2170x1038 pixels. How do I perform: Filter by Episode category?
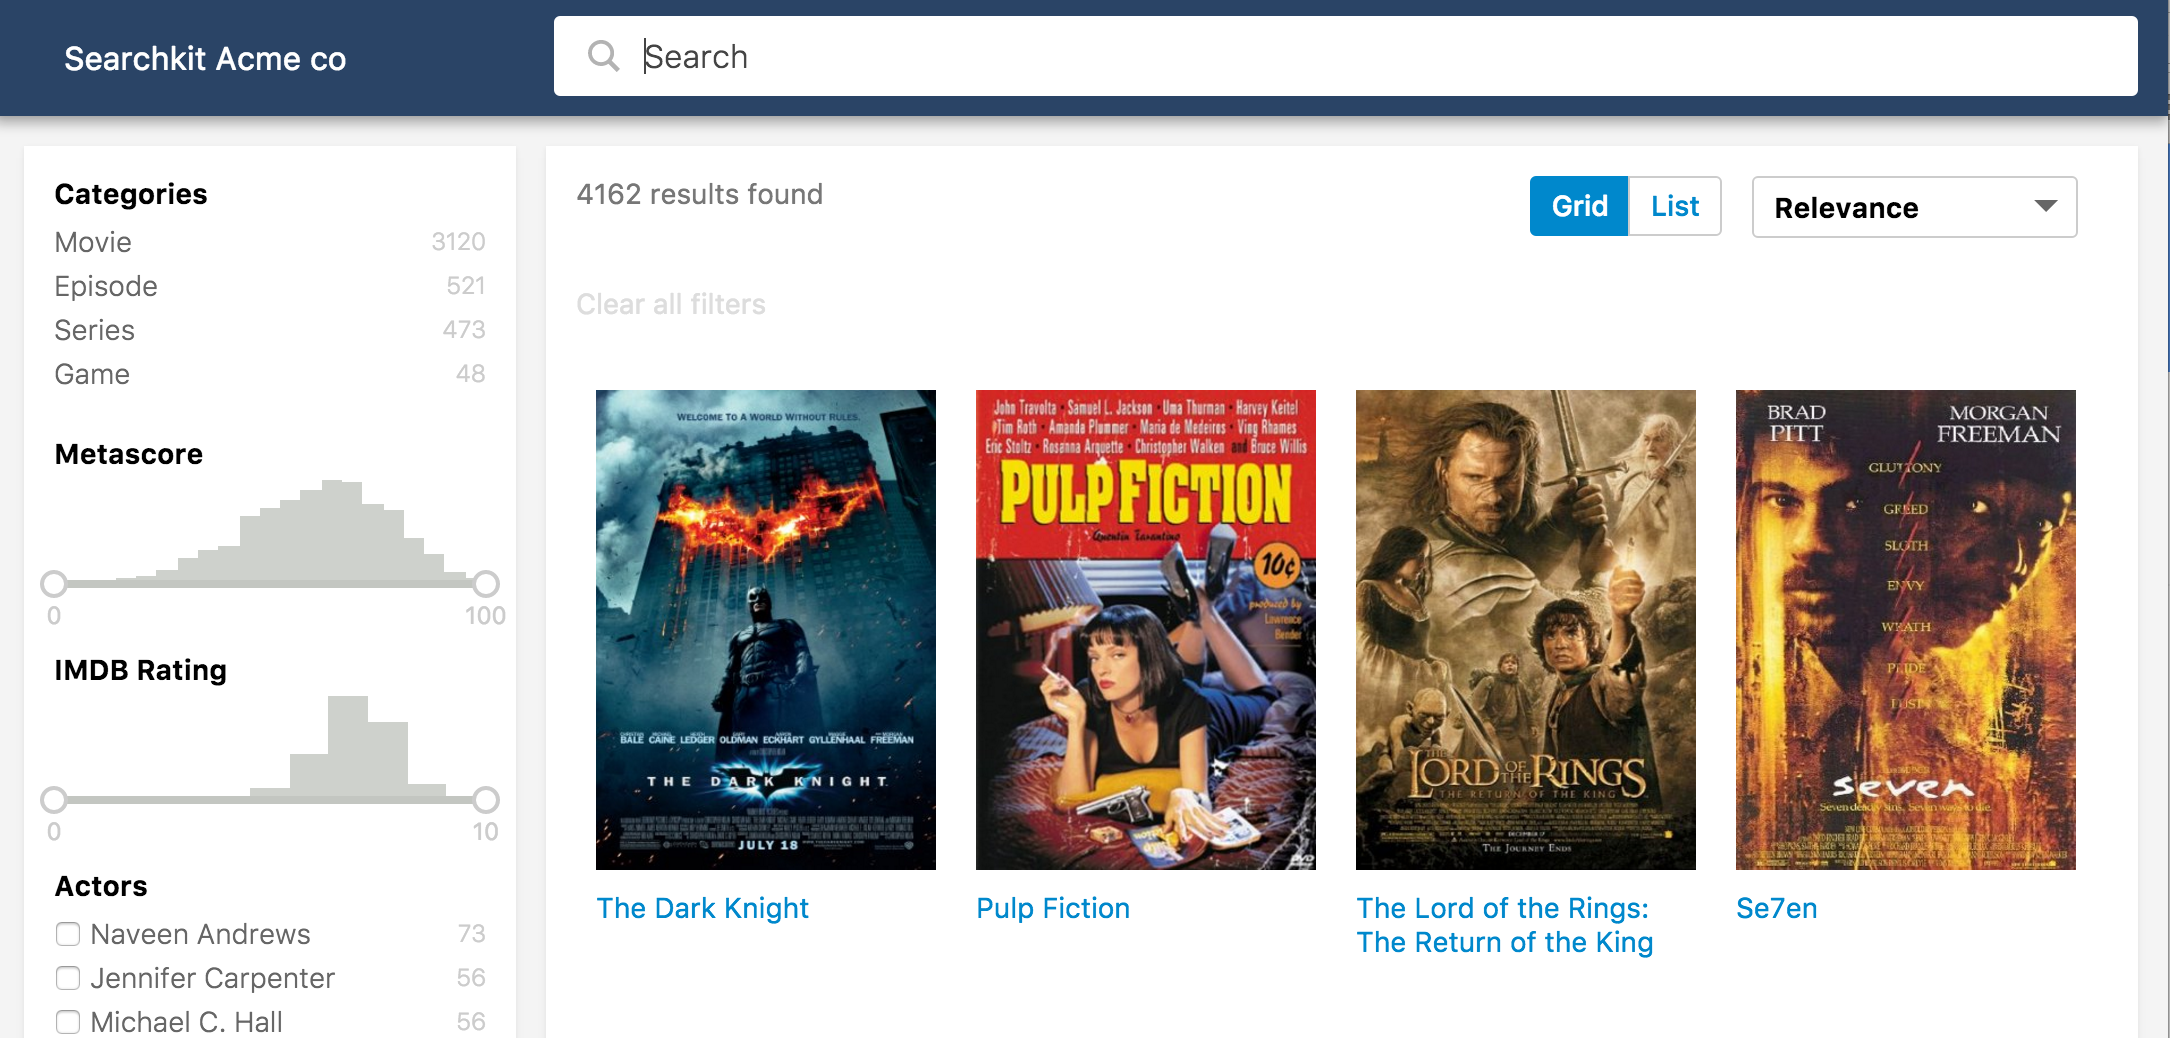pyautogui.click(x=270, y=286)
